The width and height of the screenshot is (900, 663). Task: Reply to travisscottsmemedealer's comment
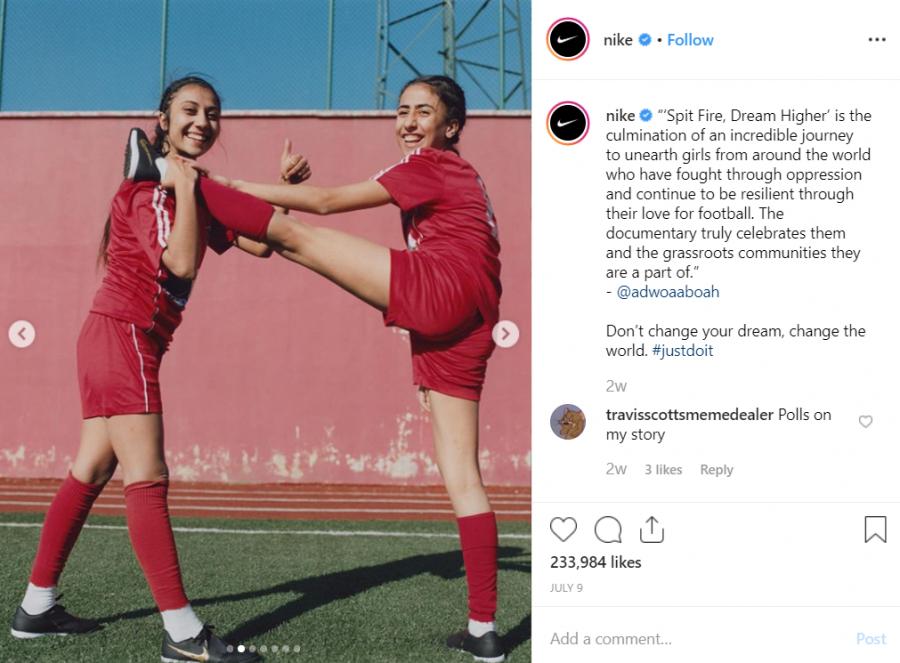pyautogui.click(x=716, y=470)
